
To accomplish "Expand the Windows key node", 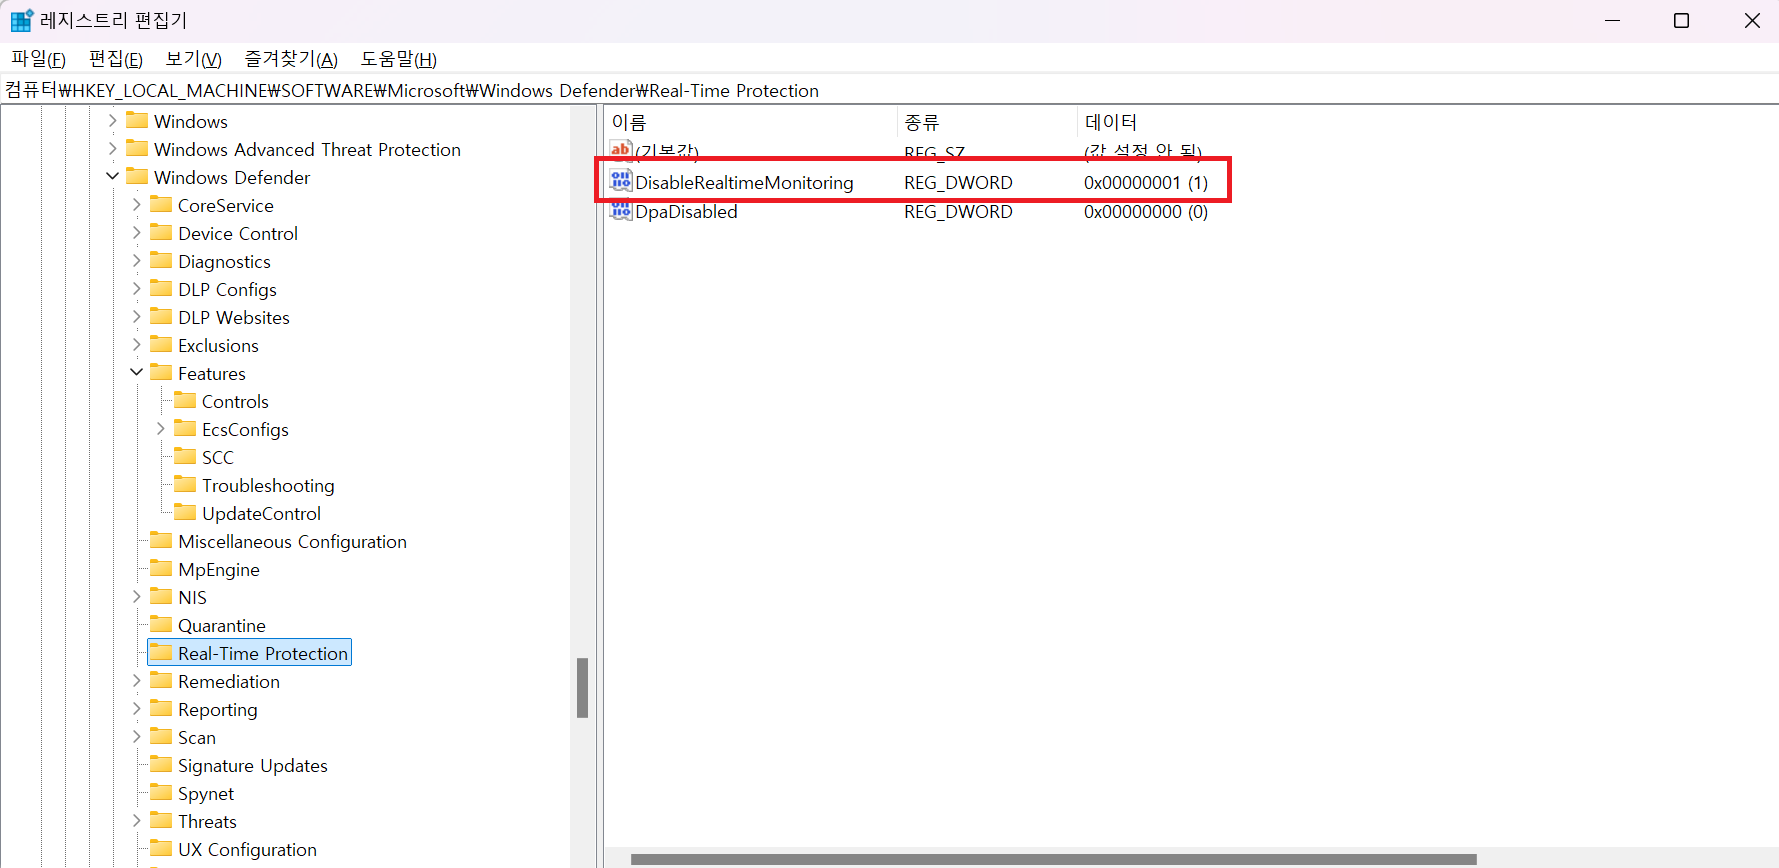I will click(112, 120).
